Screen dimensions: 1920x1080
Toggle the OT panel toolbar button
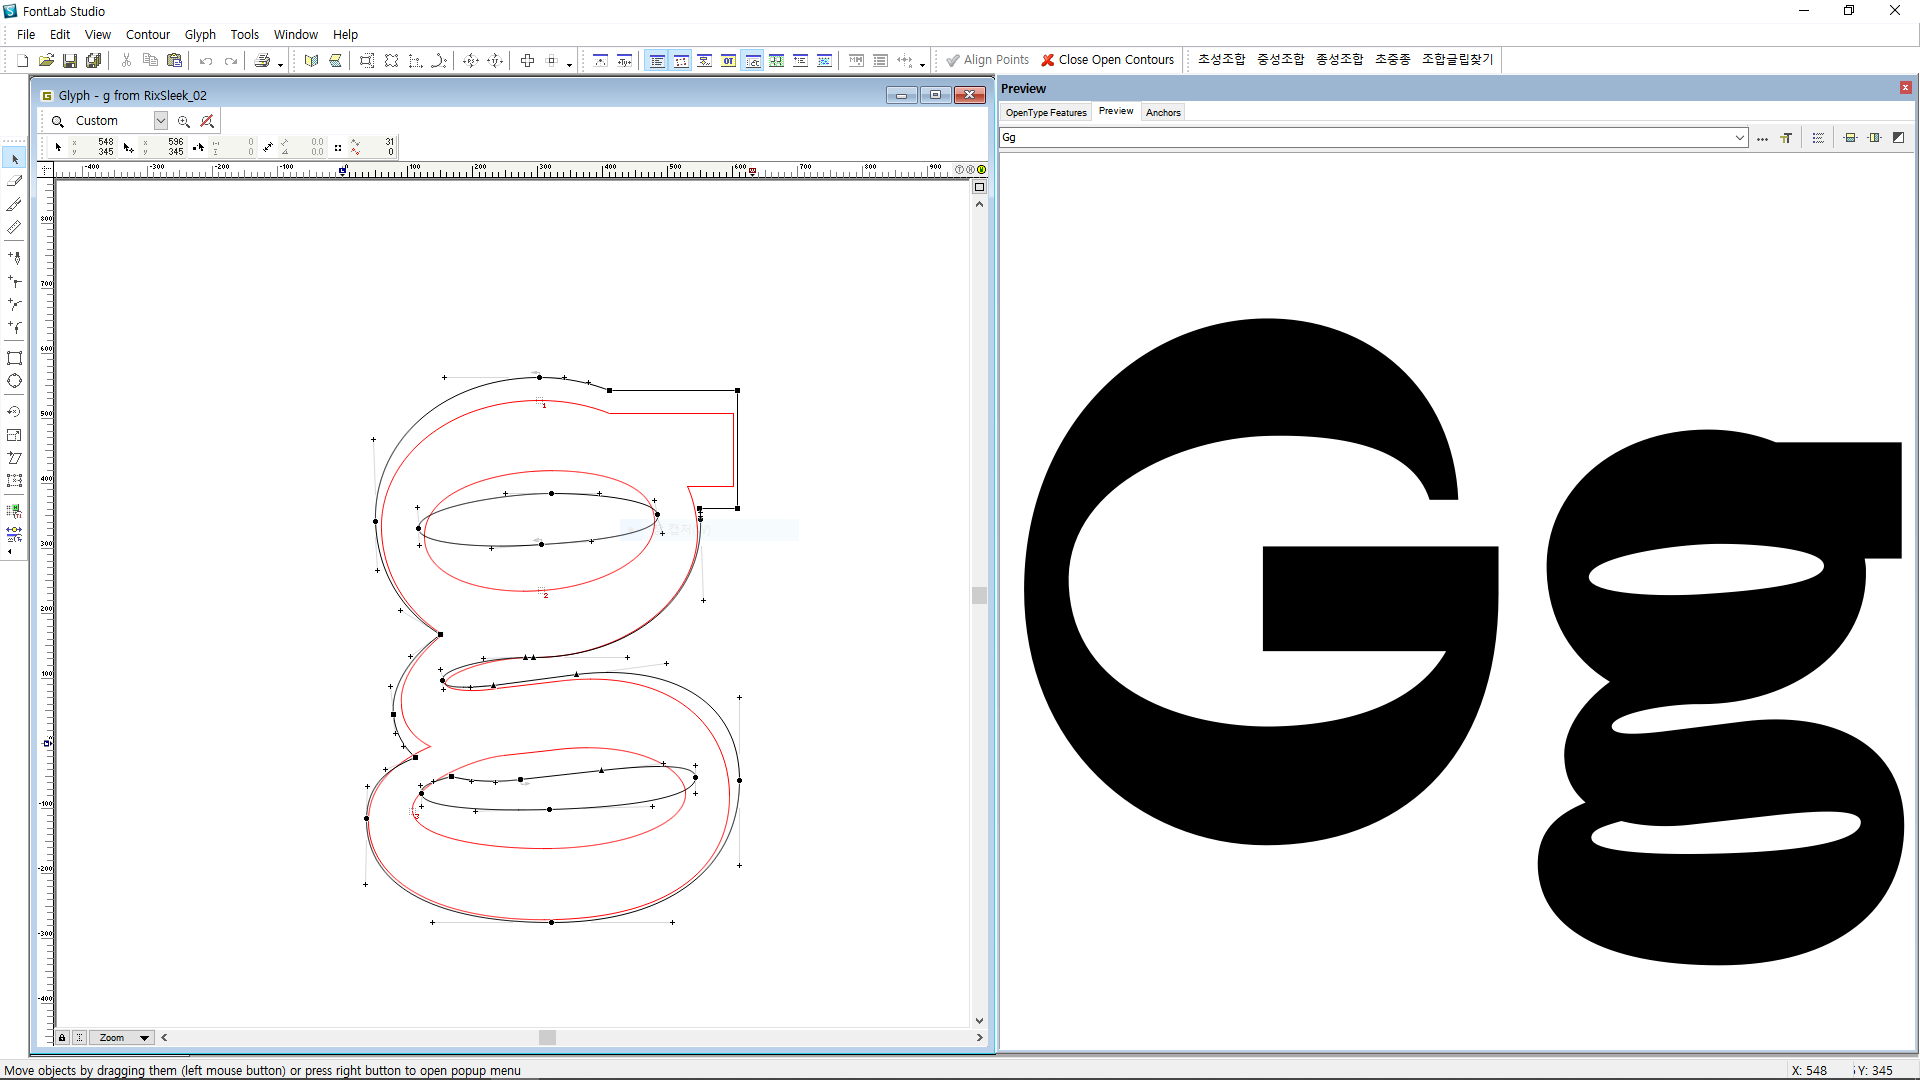(729, 61)
